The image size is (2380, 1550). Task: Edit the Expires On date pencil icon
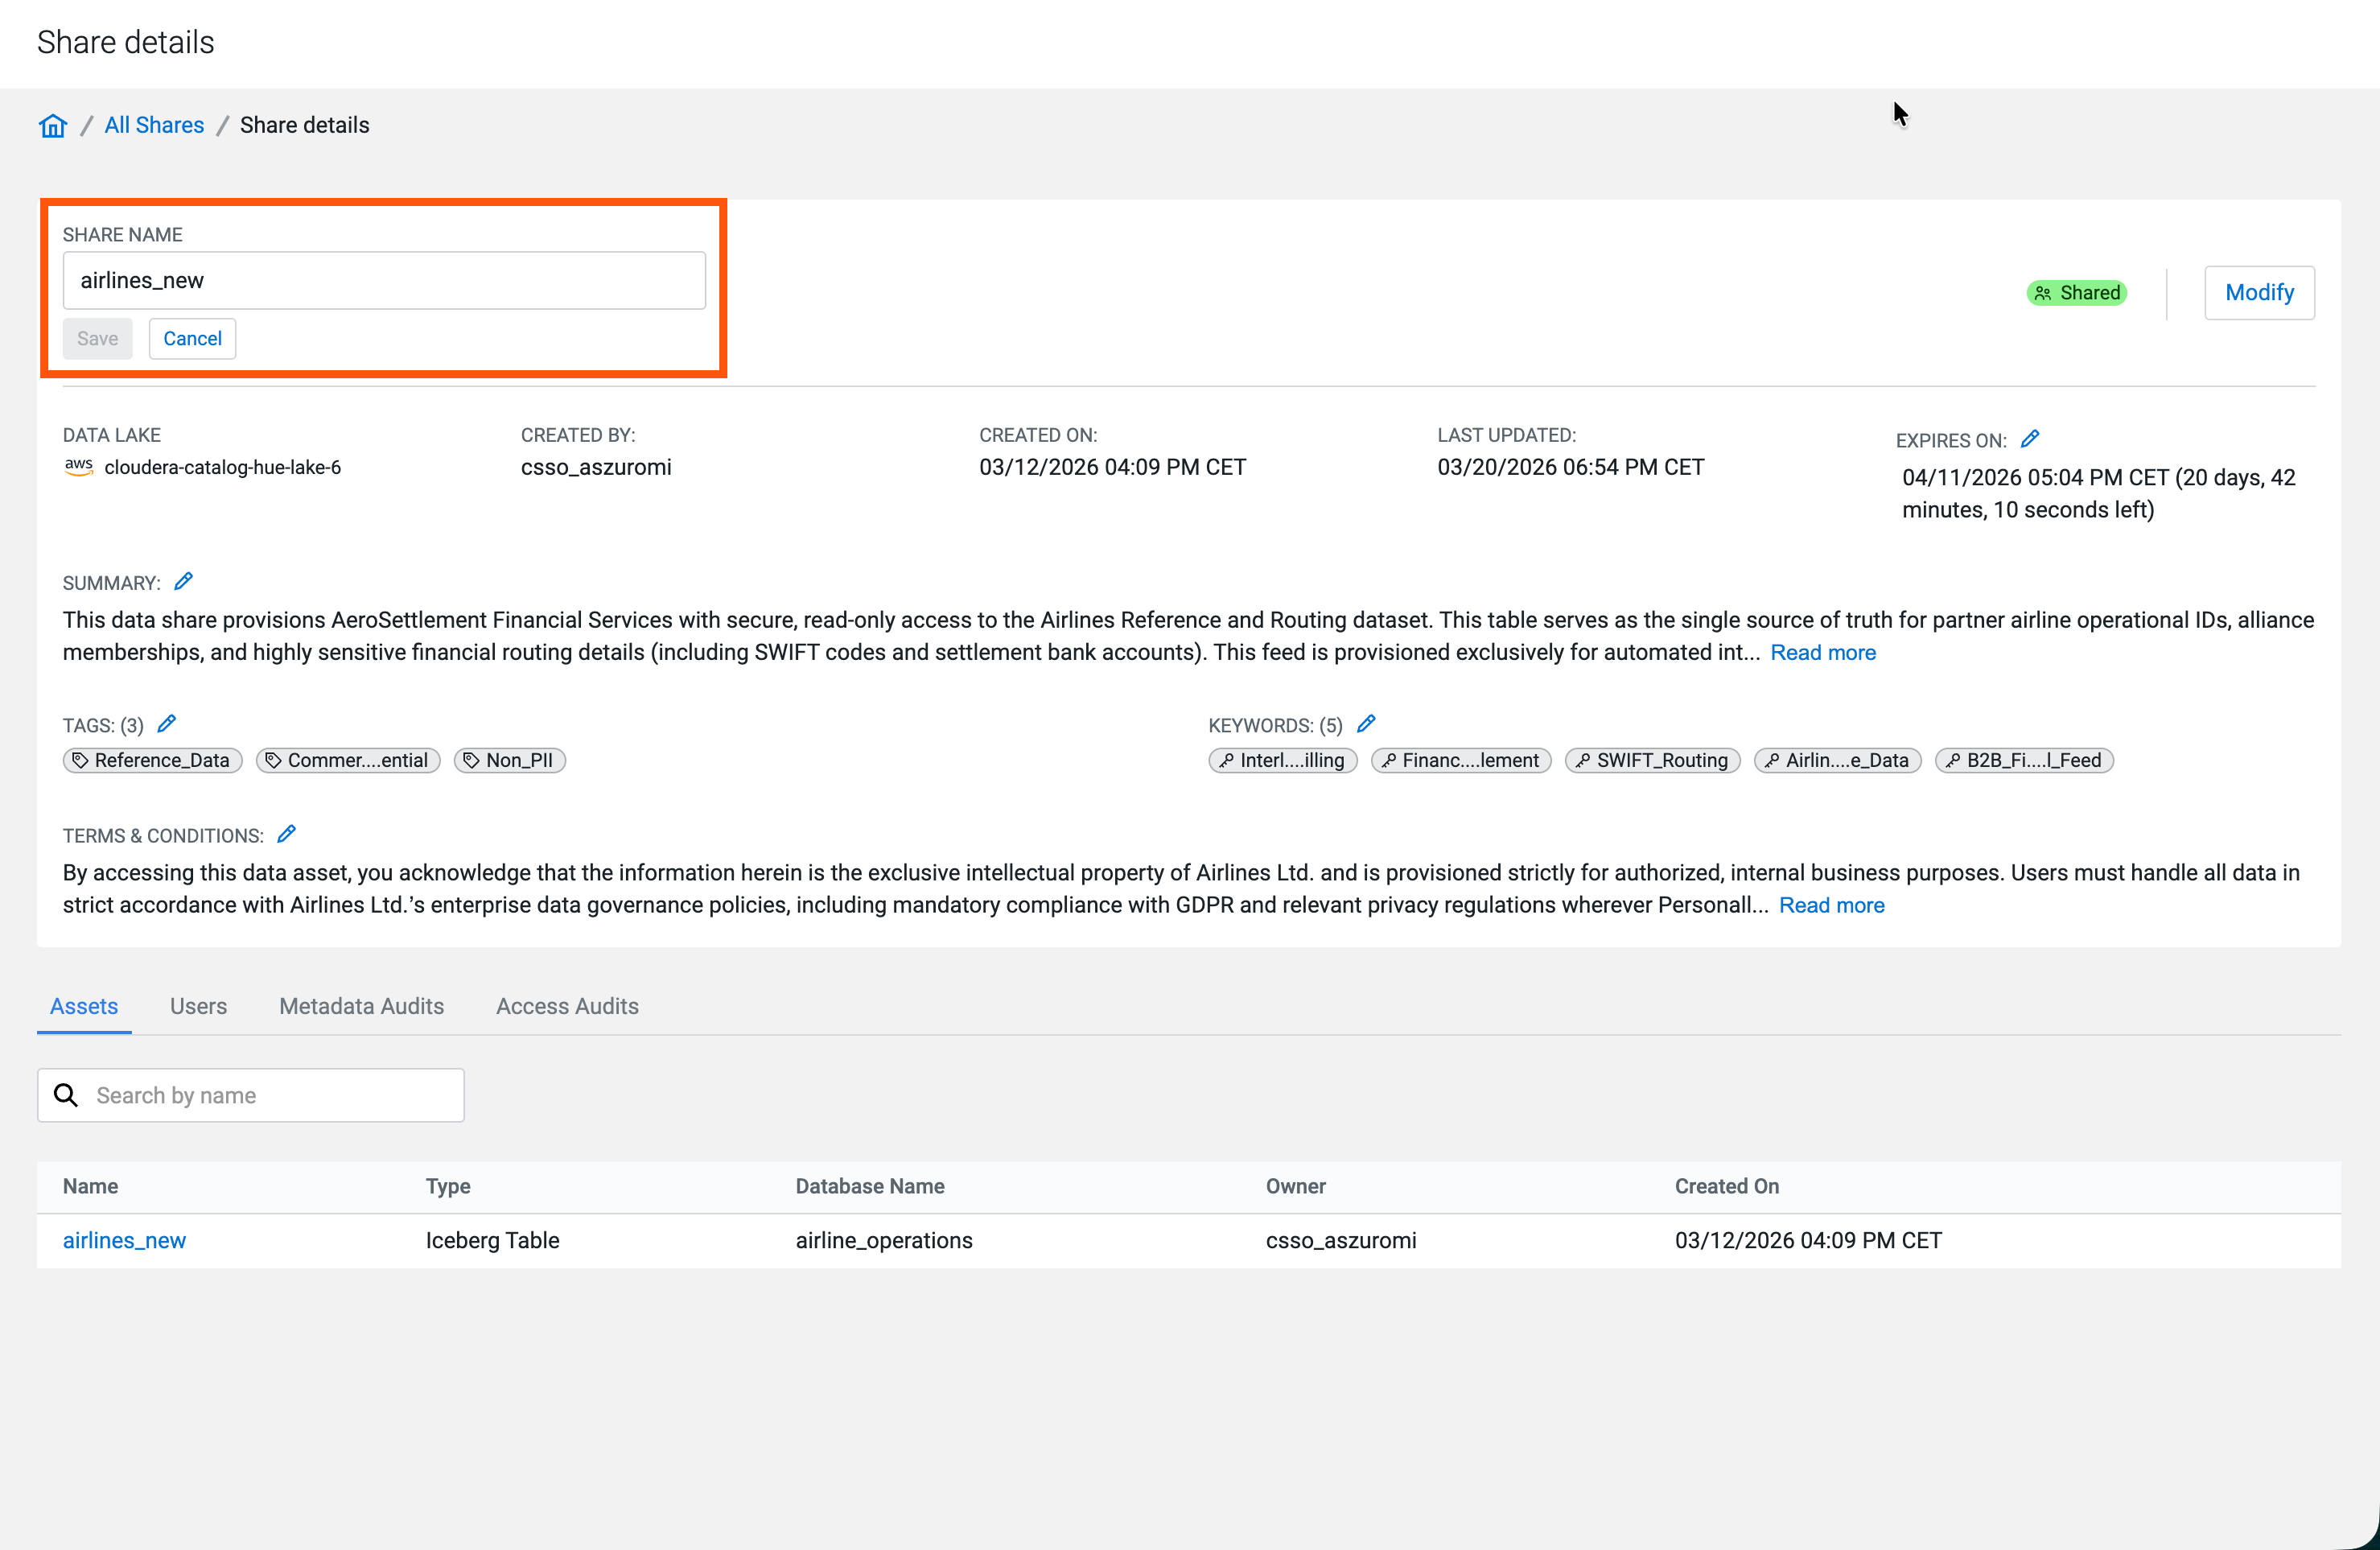pos(2029,439)
